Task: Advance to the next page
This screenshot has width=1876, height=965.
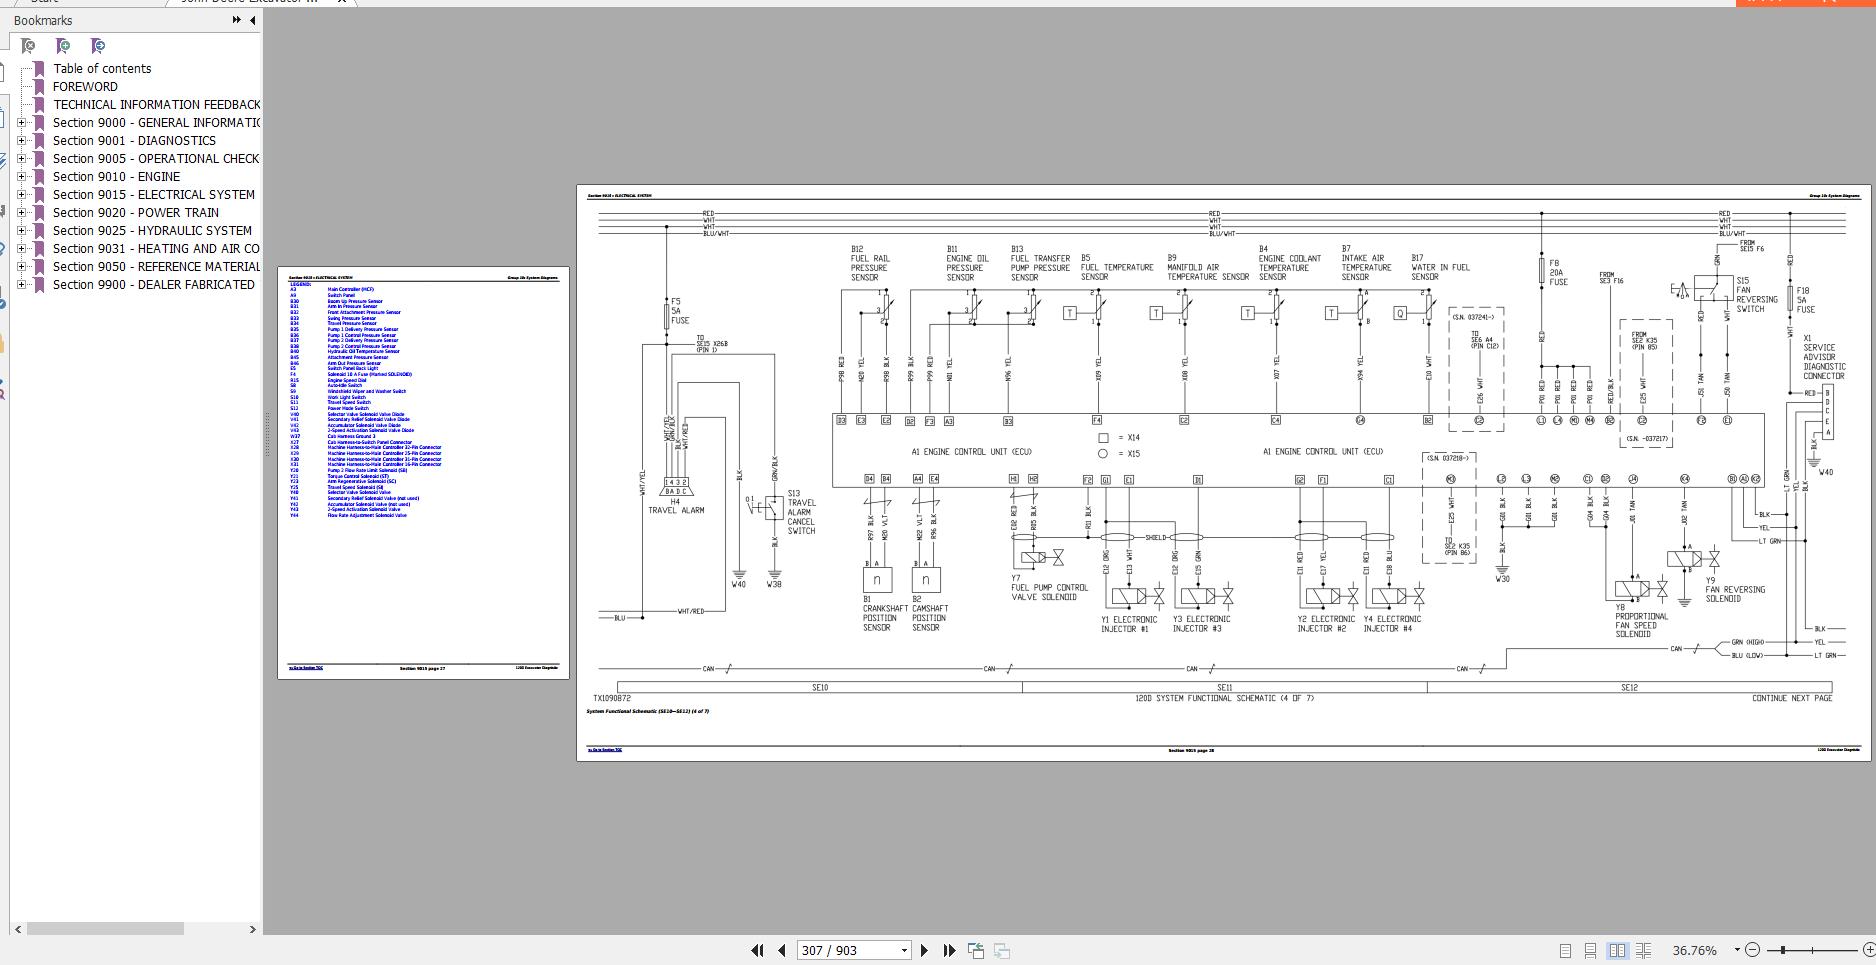Action: click(x=924, y=950)
